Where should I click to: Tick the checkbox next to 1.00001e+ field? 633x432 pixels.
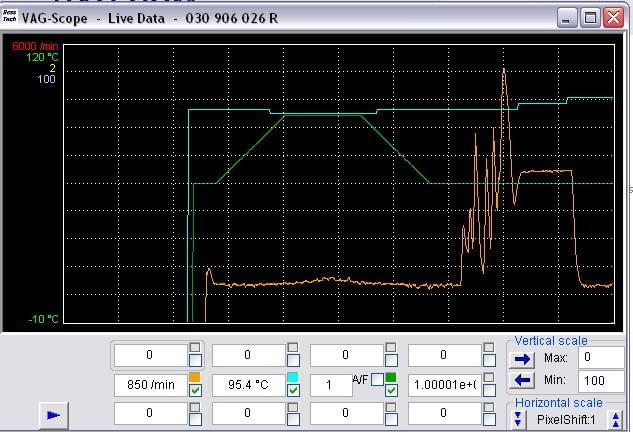489,390
